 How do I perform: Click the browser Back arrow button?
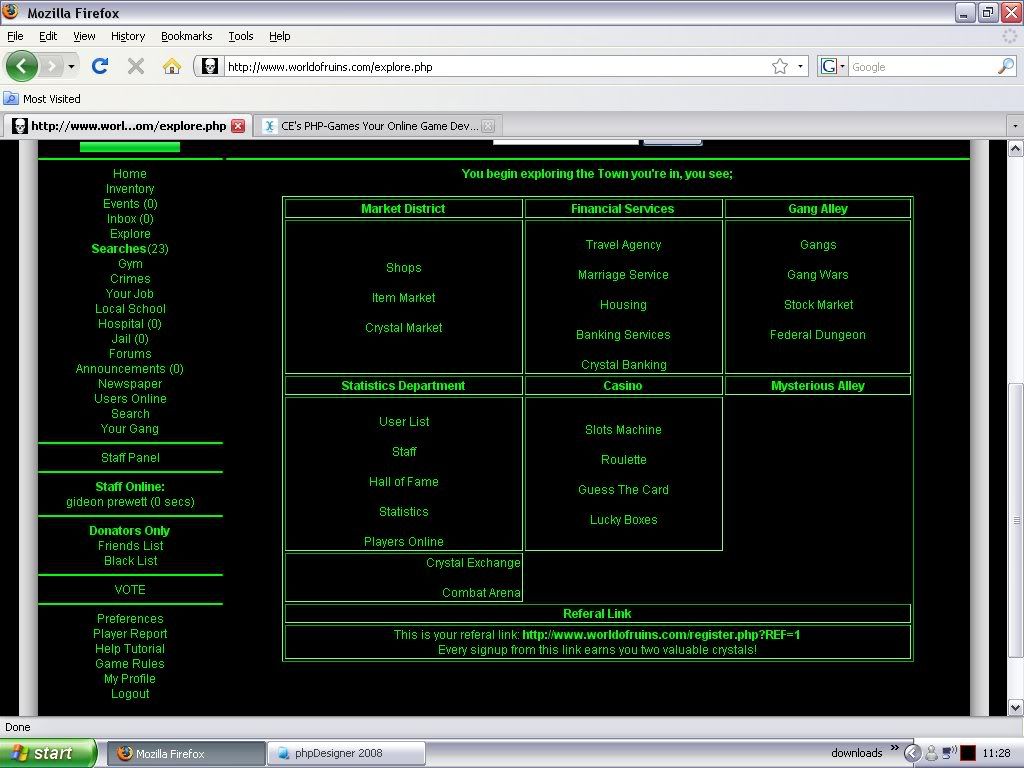[22, 66]
